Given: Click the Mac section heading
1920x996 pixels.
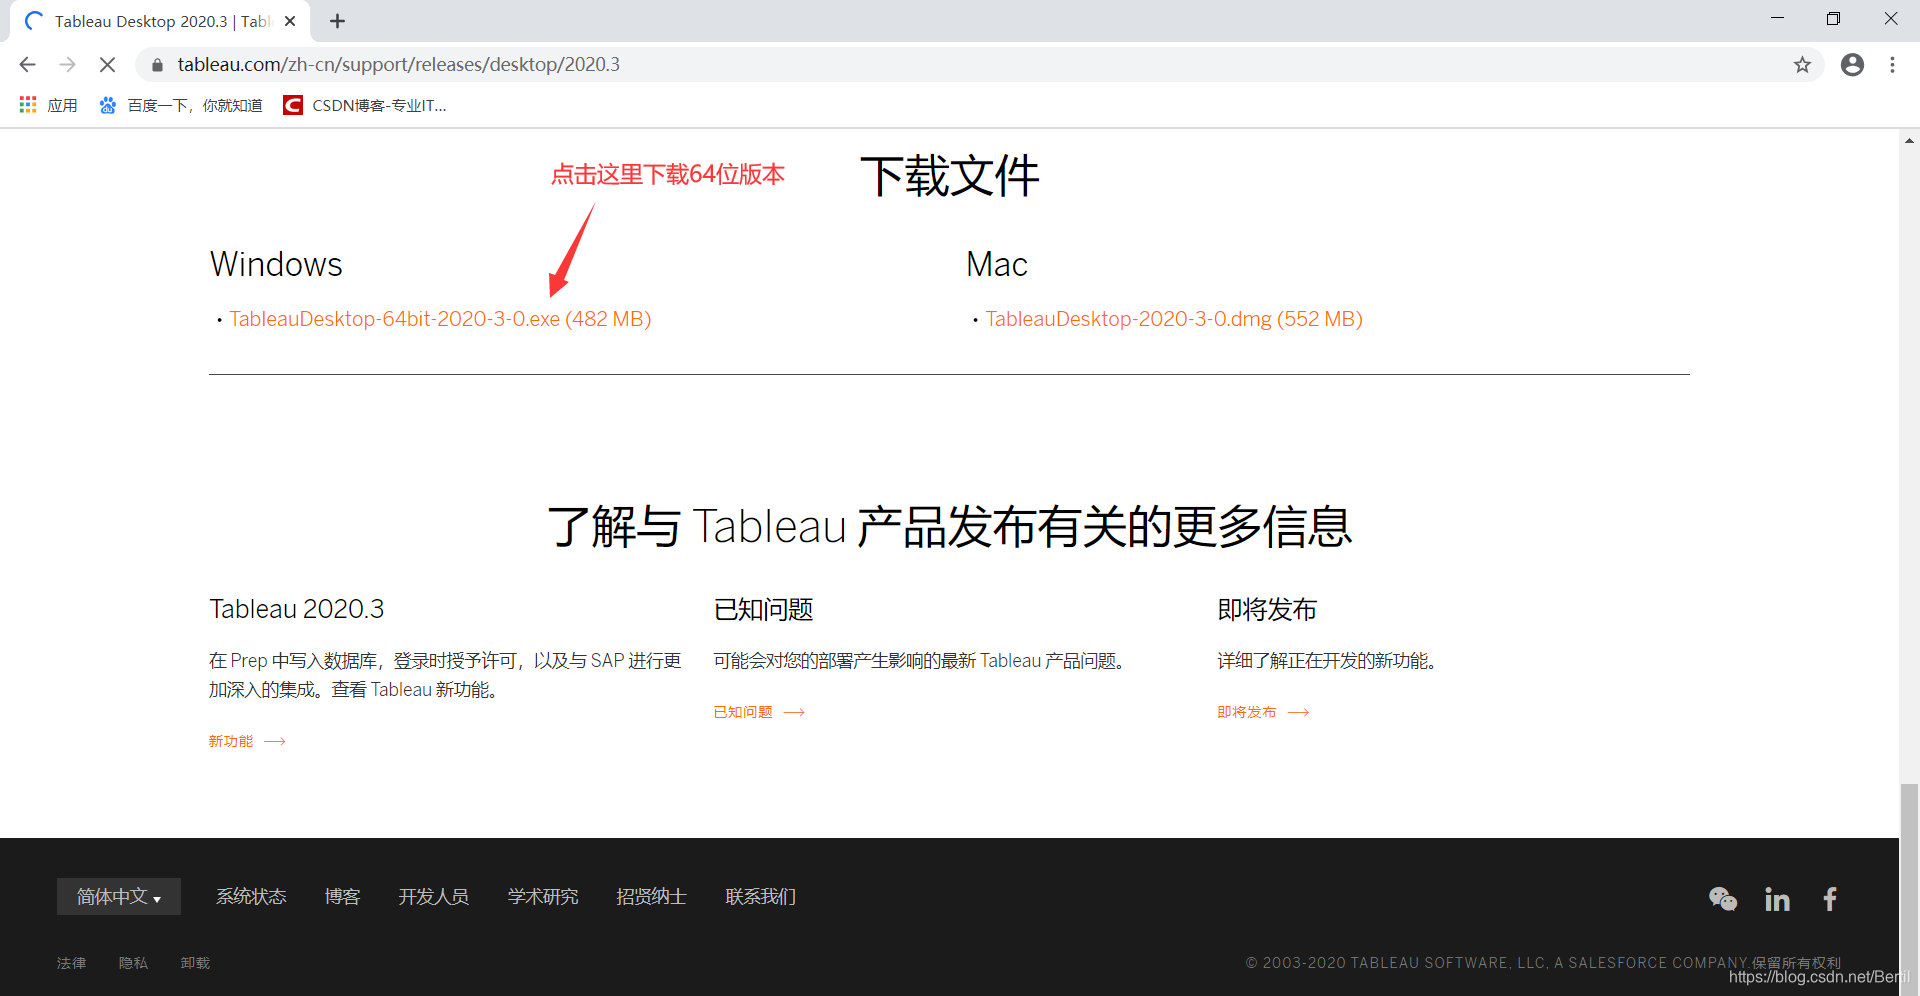Looking at the screenshot, I should point(997,264).
